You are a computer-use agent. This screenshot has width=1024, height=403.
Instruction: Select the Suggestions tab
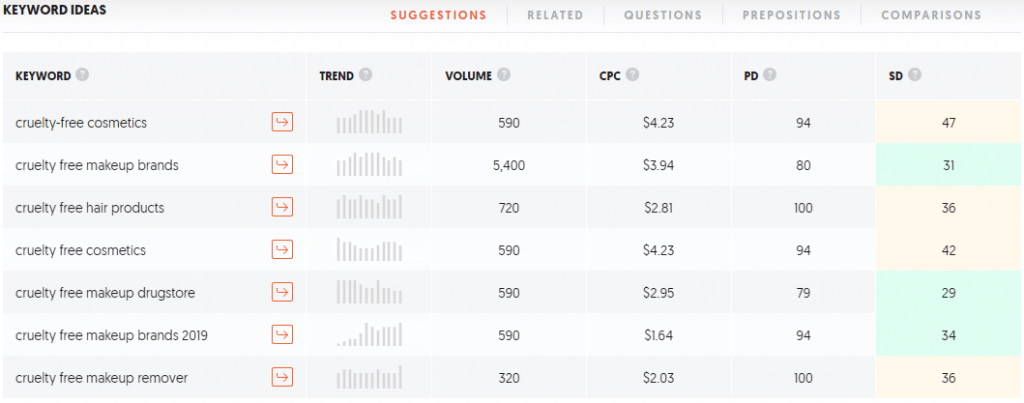coord(439,15)
